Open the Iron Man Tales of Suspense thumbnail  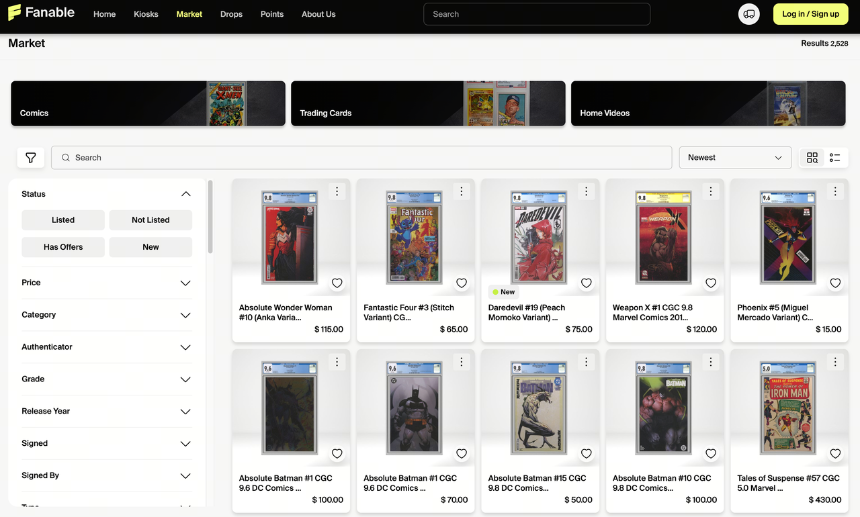[788, 407]
